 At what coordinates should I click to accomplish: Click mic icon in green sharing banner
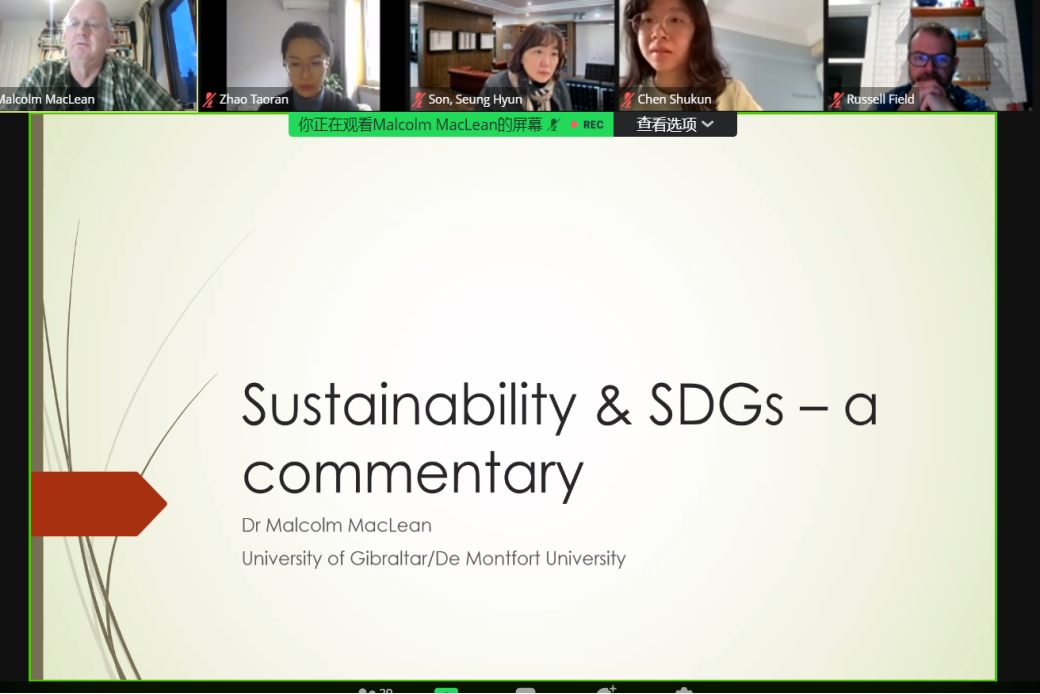554,125
